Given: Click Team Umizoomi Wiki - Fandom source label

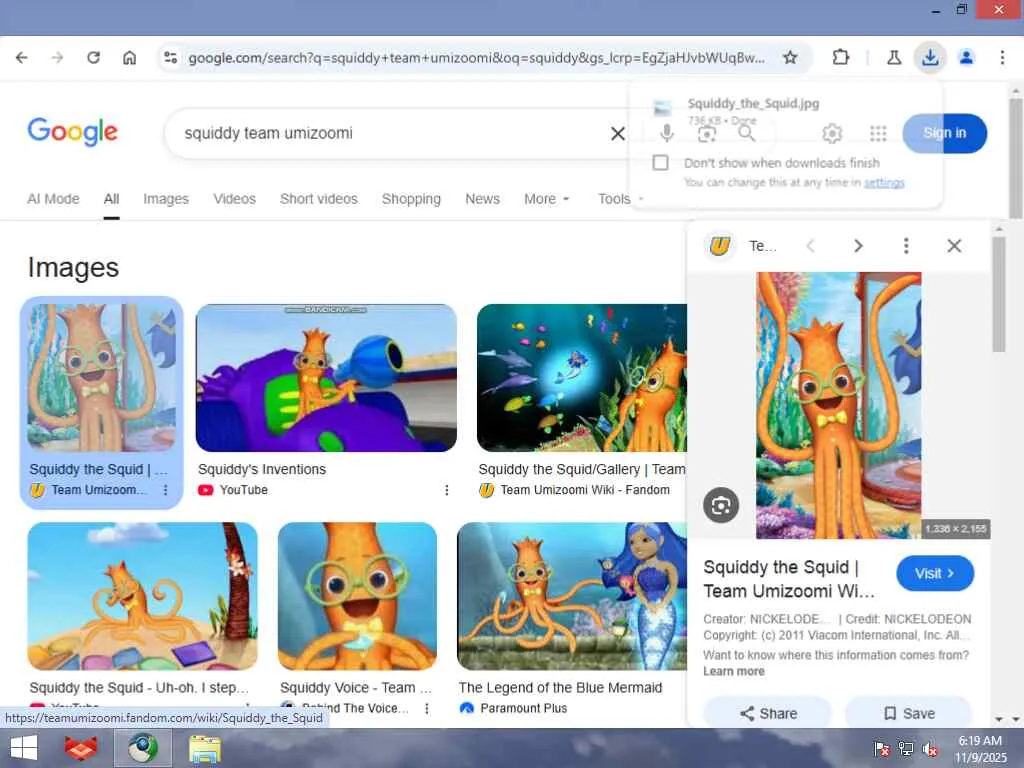Looking at the screenshot, I should point(585,490).
